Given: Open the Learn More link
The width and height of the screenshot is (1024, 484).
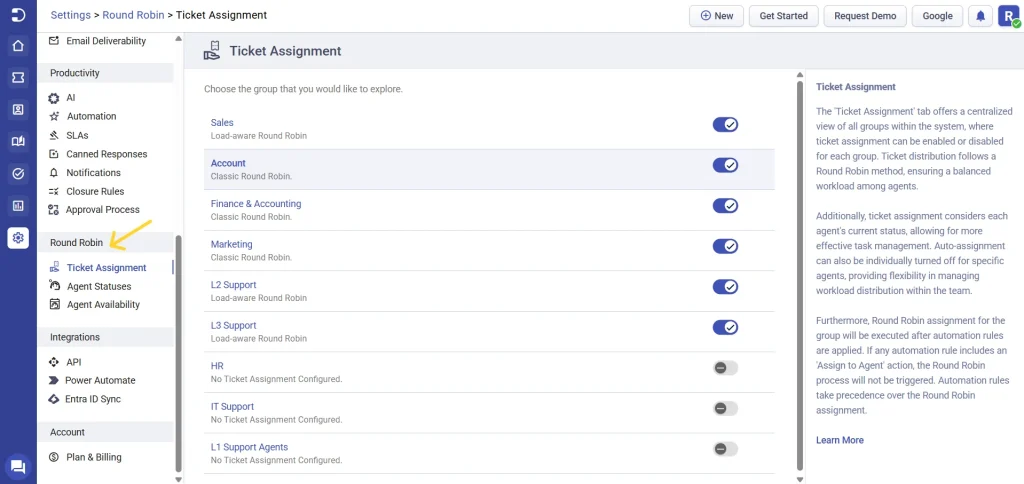Looking at the screenshot, I should point(840,440).
